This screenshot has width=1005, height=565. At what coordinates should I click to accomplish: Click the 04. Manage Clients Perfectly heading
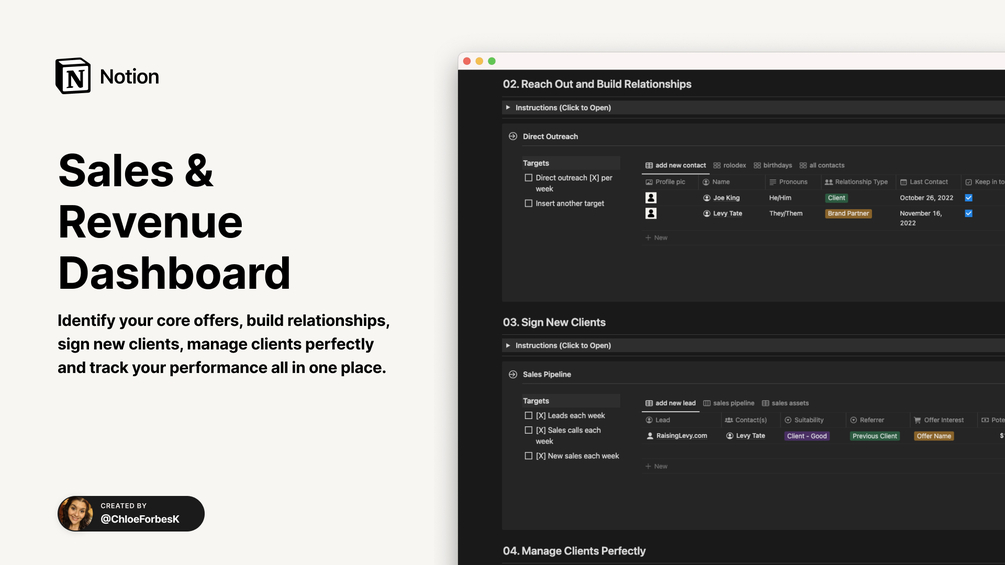(x=574, y=551)
